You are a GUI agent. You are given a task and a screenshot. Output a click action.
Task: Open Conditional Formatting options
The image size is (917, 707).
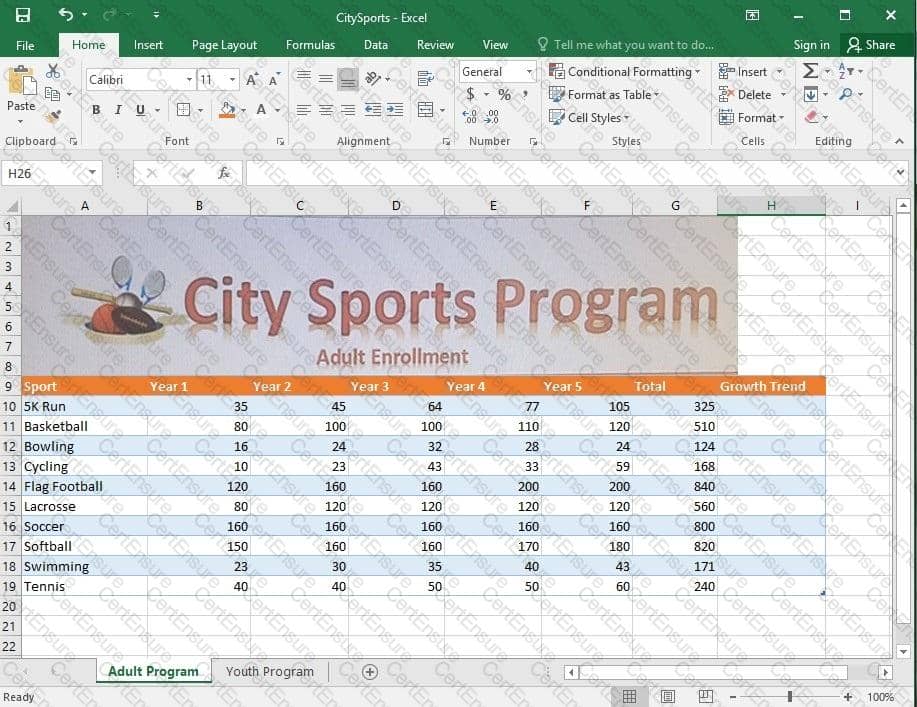click(625, 71)
